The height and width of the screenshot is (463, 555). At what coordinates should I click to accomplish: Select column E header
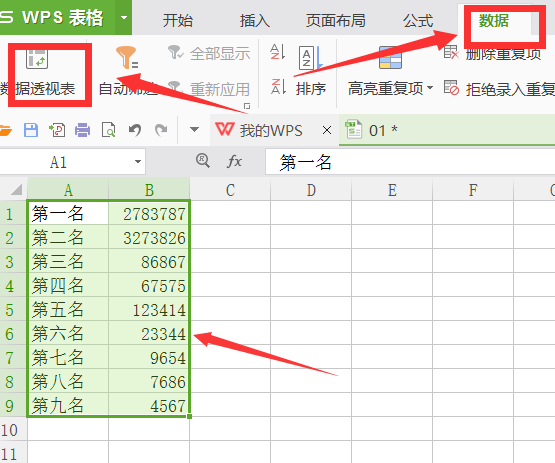[392, 190]
